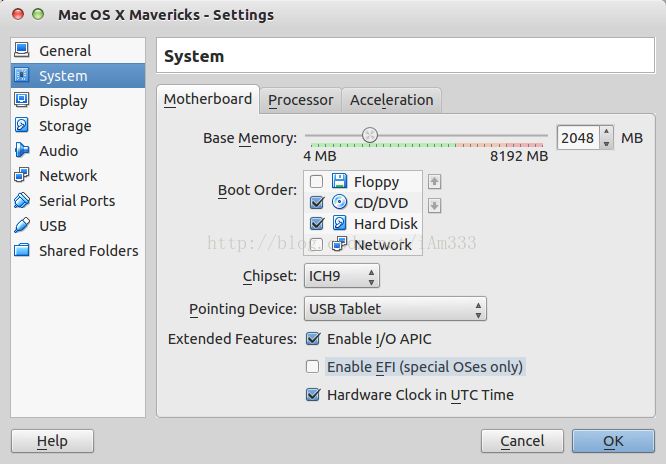The image size is (666, 464).
Task: Select USB in settings sidebar
Action: pos(78,226)
